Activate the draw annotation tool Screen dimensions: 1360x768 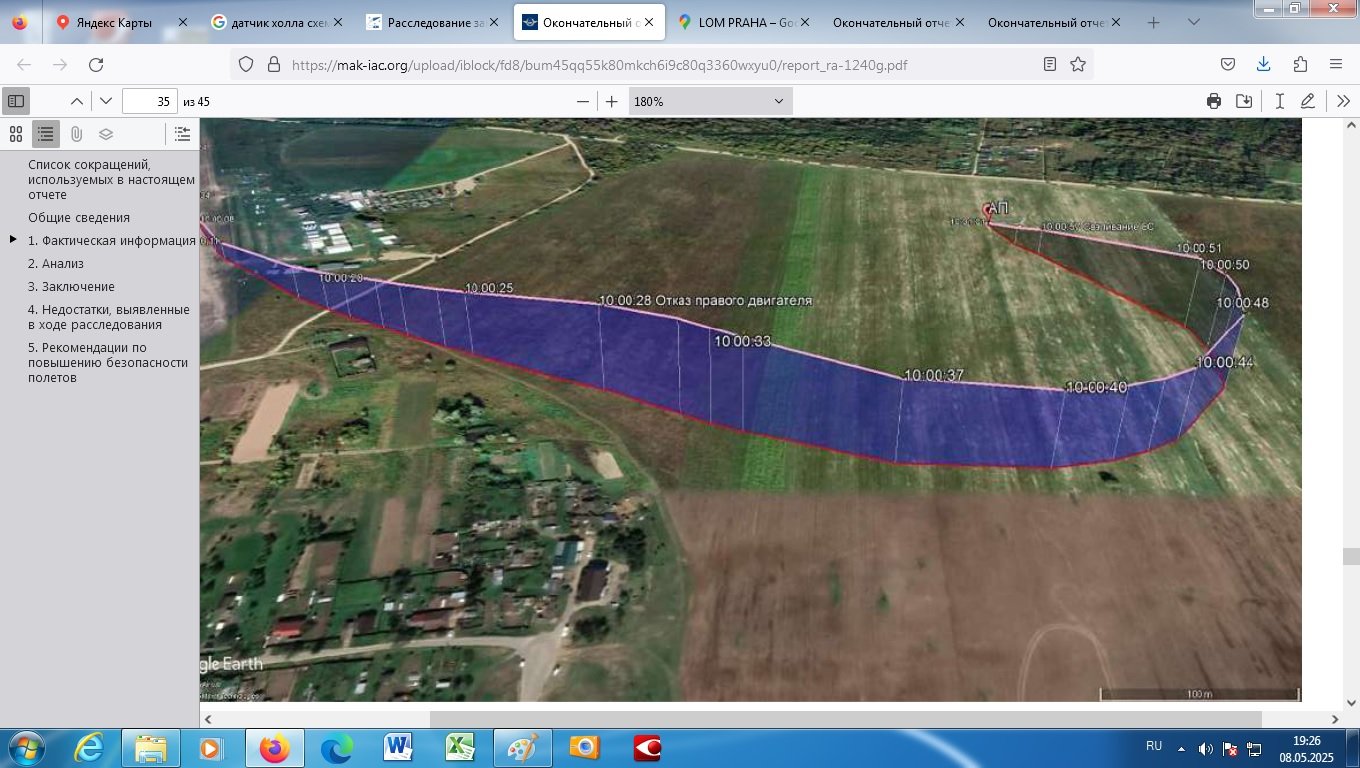click(x=1308, y=101)
